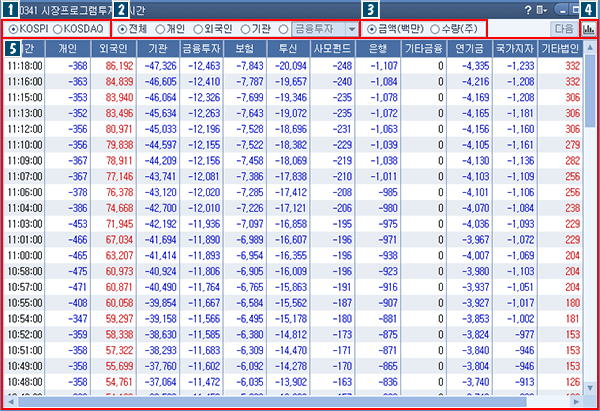Click the vertical scrollbar down arrow
This screenshot has width=600, height=411.
(590, 388)
